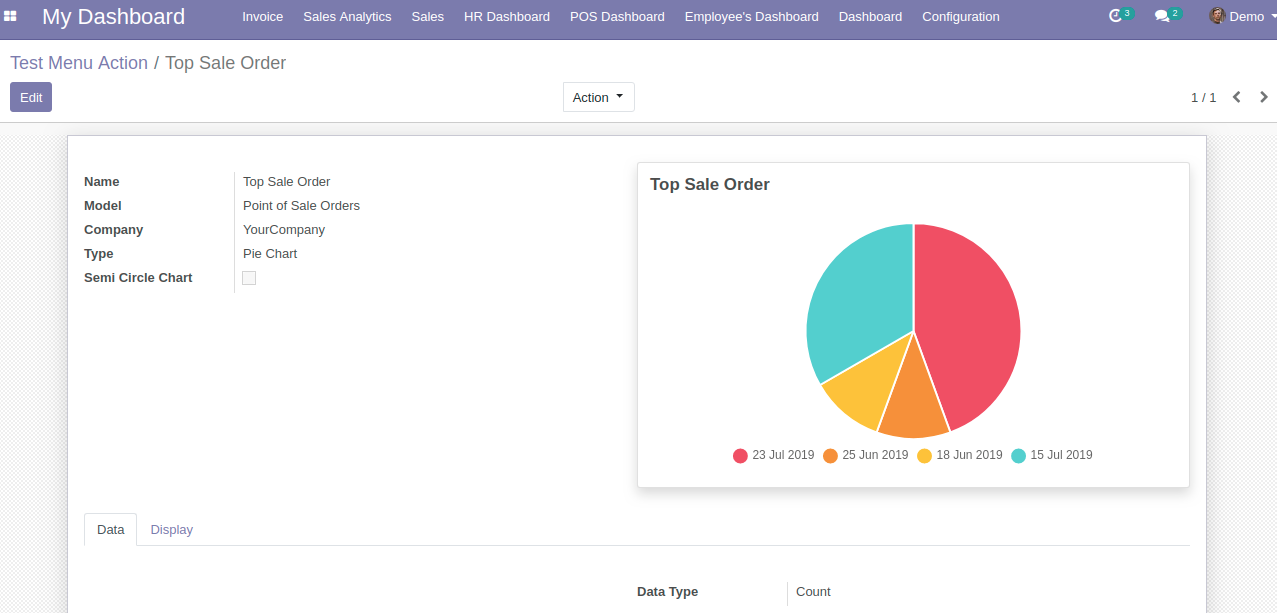Toggle the Semi Circle Chart checkbox

click(249, 278)
